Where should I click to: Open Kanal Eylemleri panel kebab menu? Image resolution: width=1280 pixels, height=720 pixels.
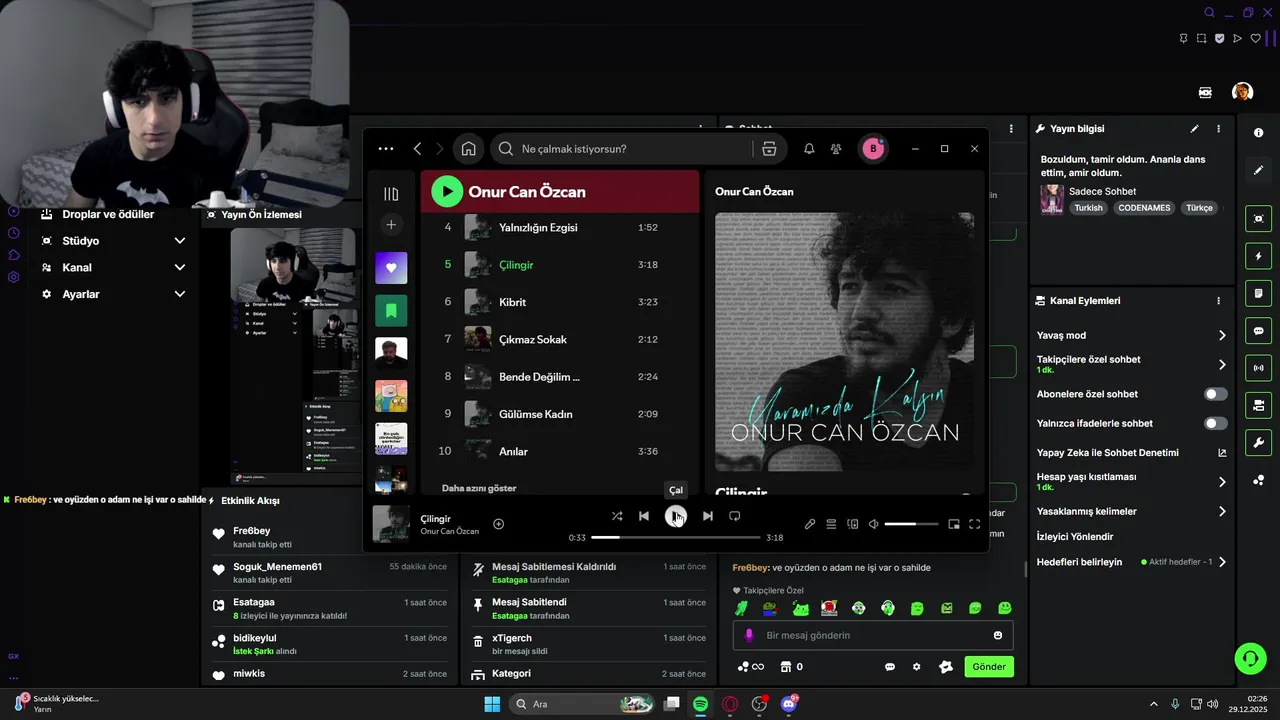[x=1218, y=301]
